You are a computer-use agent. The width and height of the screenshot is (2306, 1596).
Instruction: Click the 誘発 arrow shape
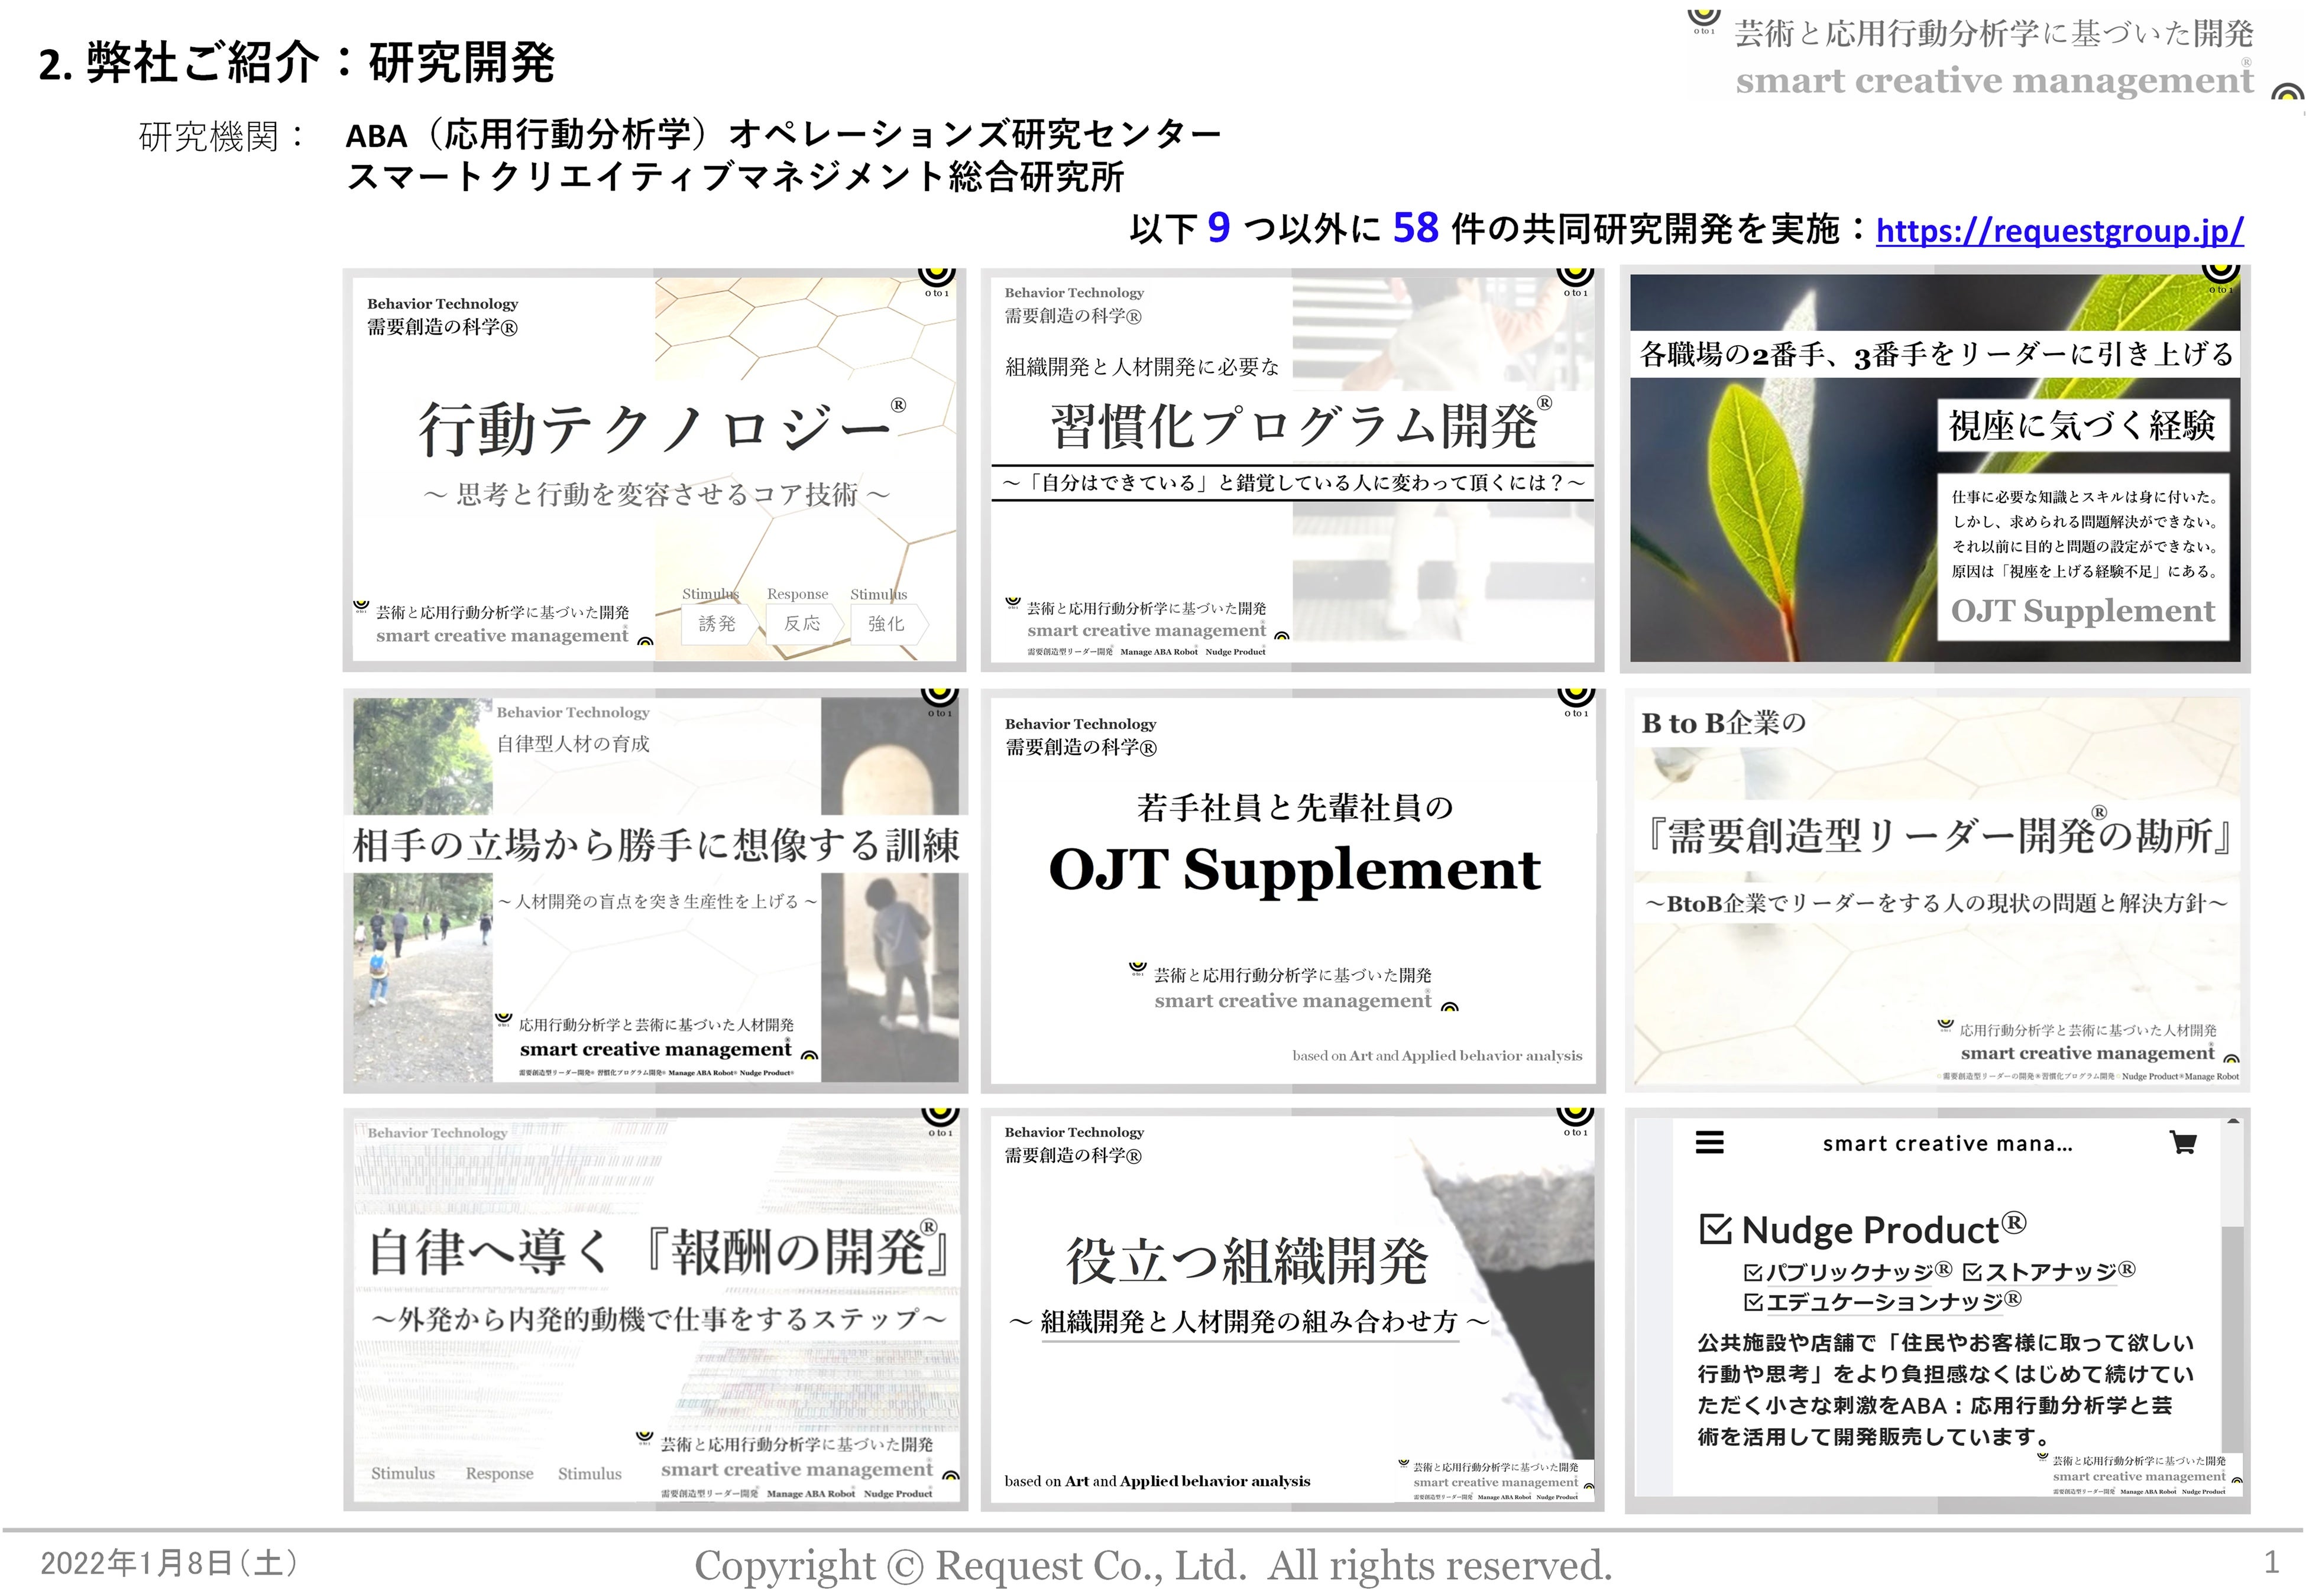click(717, 624)
